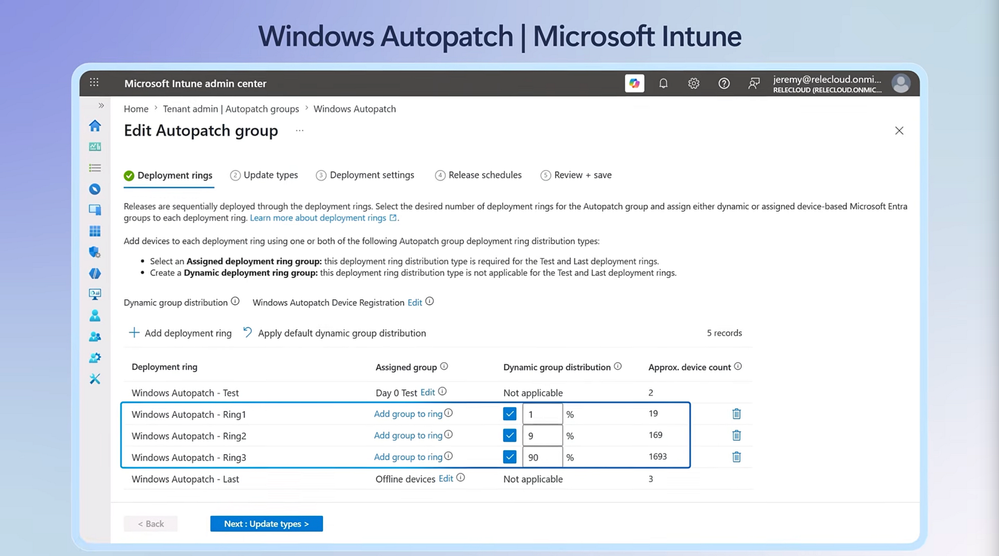Expand the collapsed sidebar navigation chevrons
The width and height of the screenshot is (999, 556).
(101, 106)
